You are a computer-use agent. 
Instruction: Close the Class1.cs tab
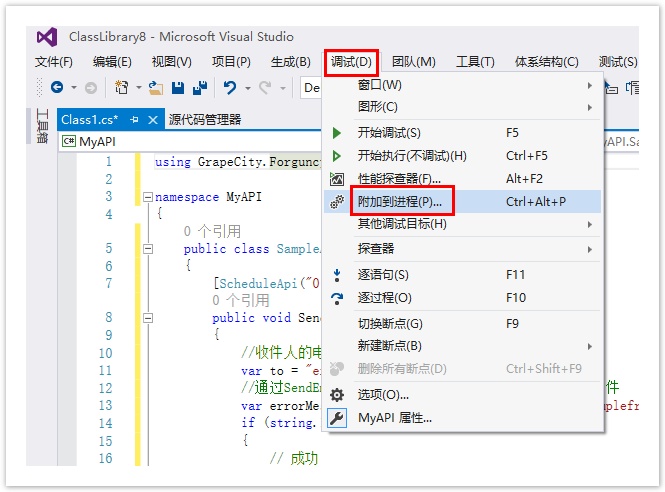click(x=153, y=120)
